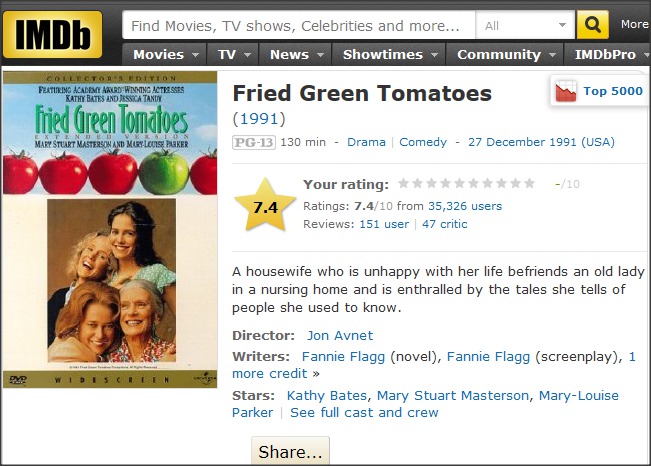651x466 pixels.
Task: Open the News menu
Action: 295,54
